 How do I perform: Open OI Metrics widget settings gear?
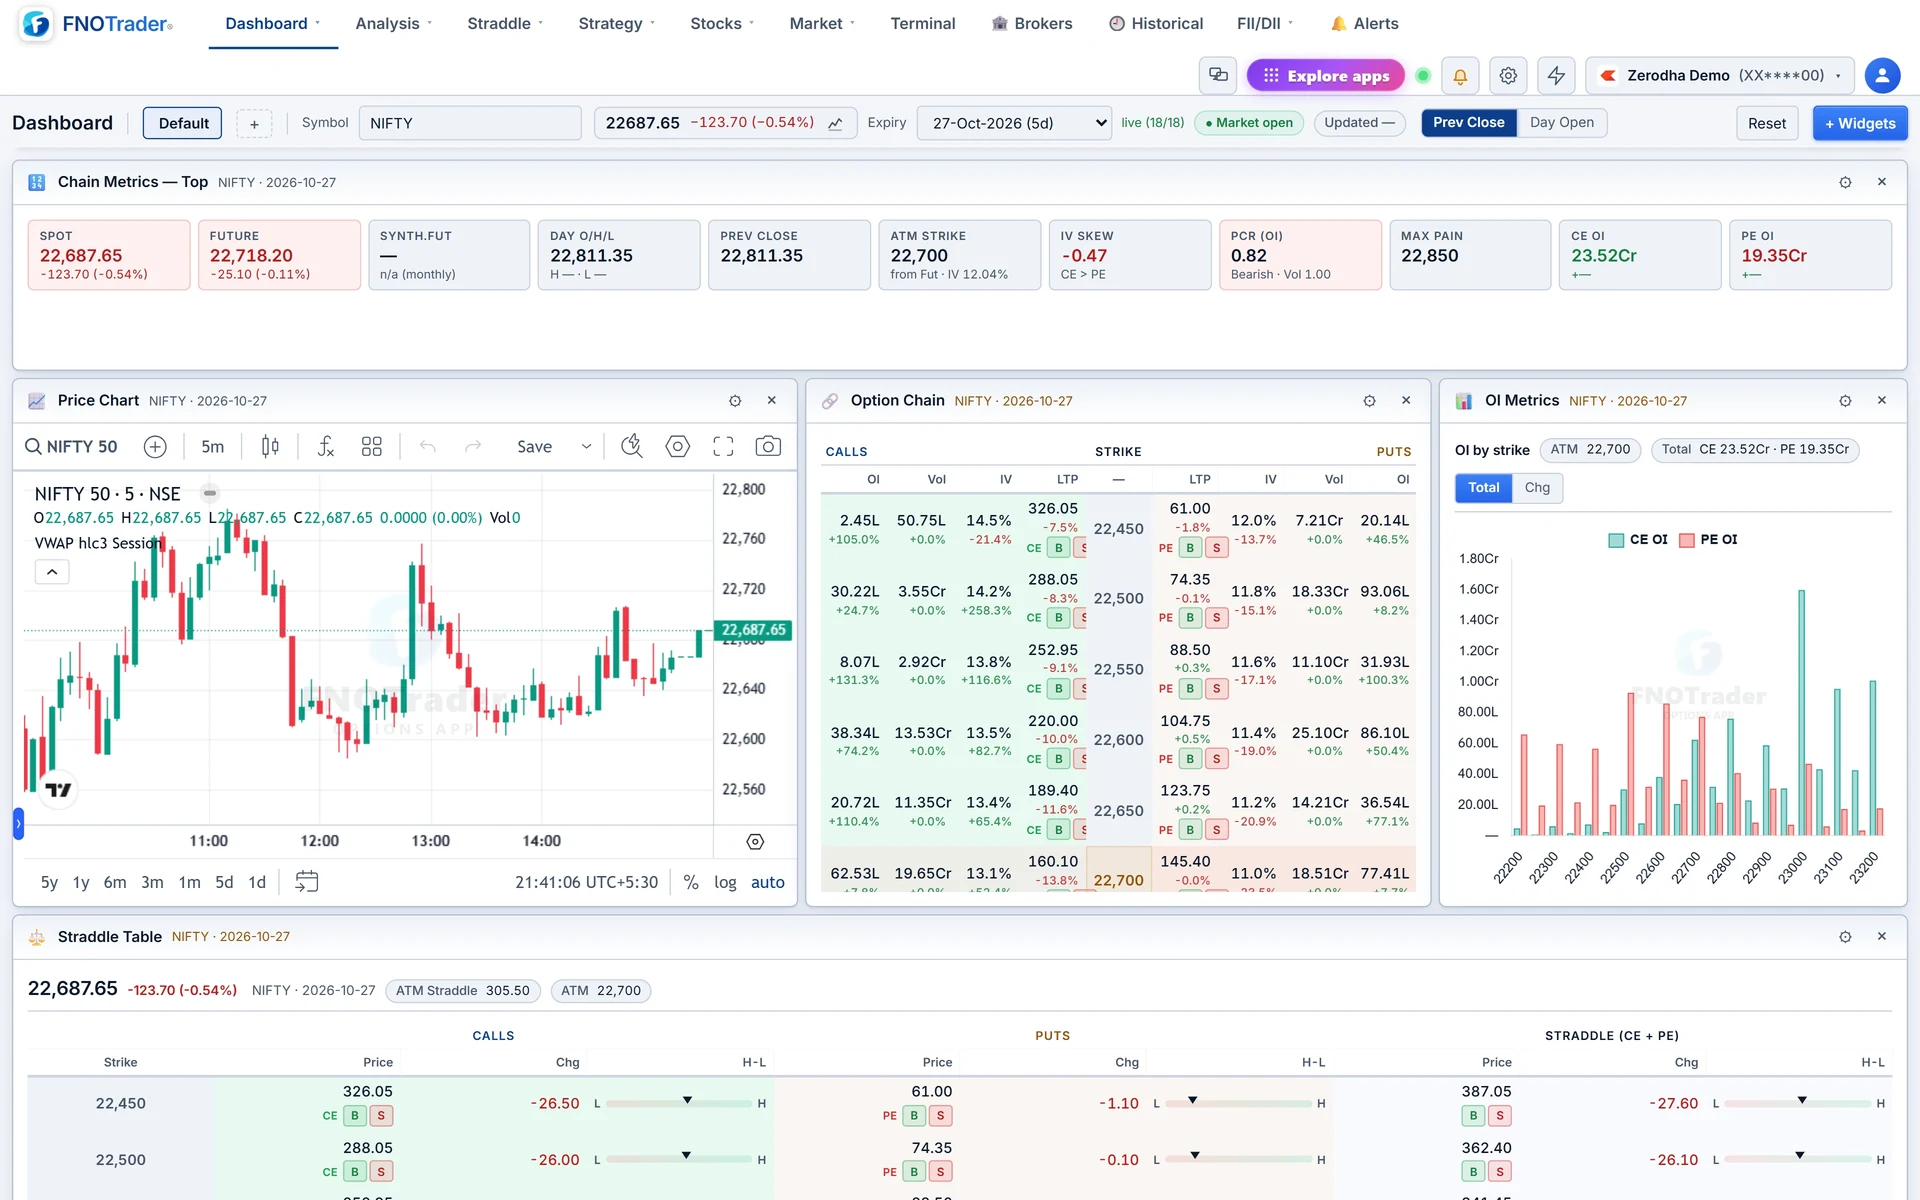pyautogui.click(x=1845, y=401)
